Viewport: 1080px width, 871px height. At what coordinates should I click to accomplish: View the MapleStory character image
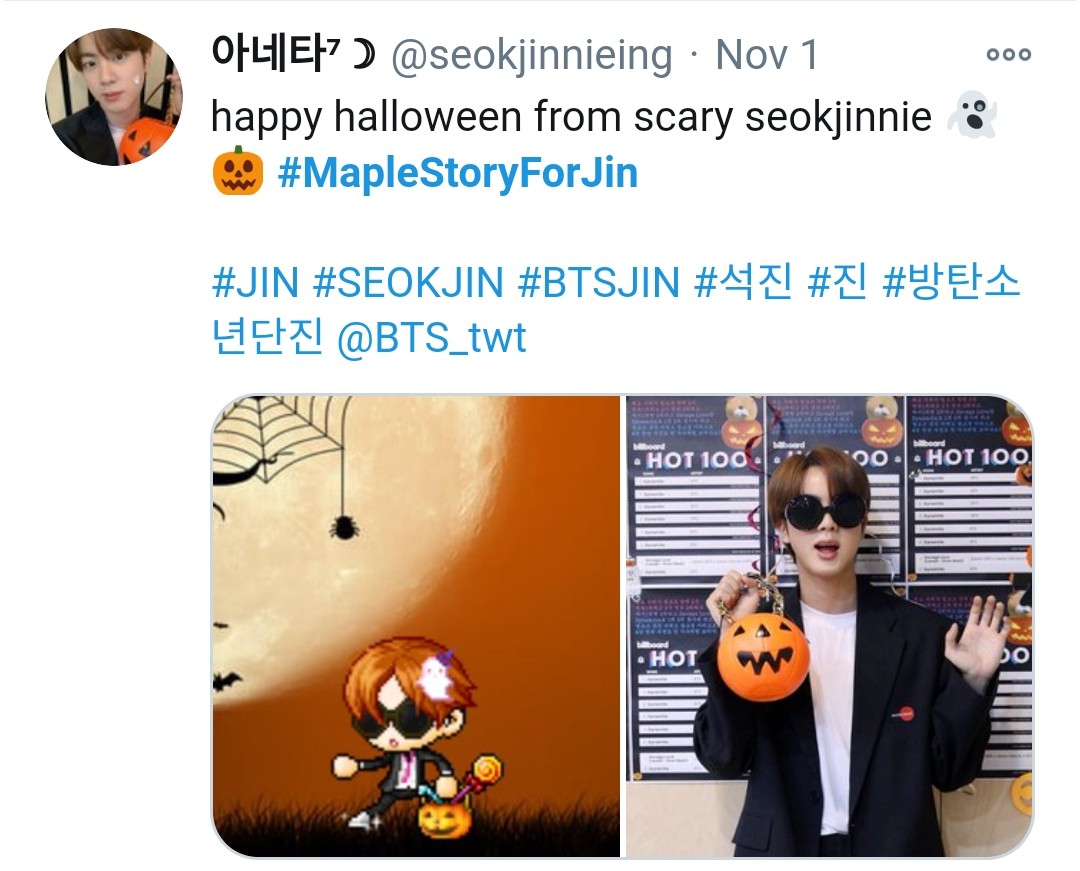pos(416,627)
